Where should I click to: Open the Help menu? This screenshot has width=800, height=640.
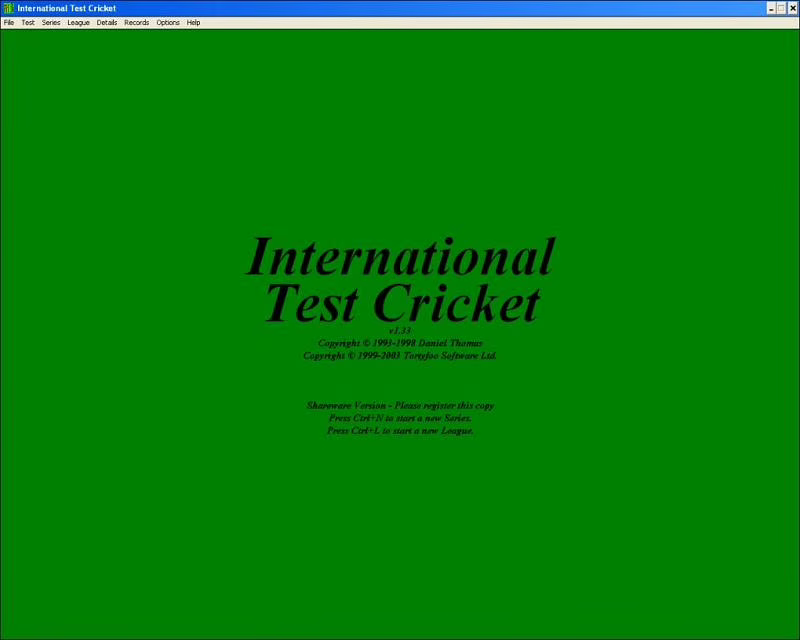193,22
